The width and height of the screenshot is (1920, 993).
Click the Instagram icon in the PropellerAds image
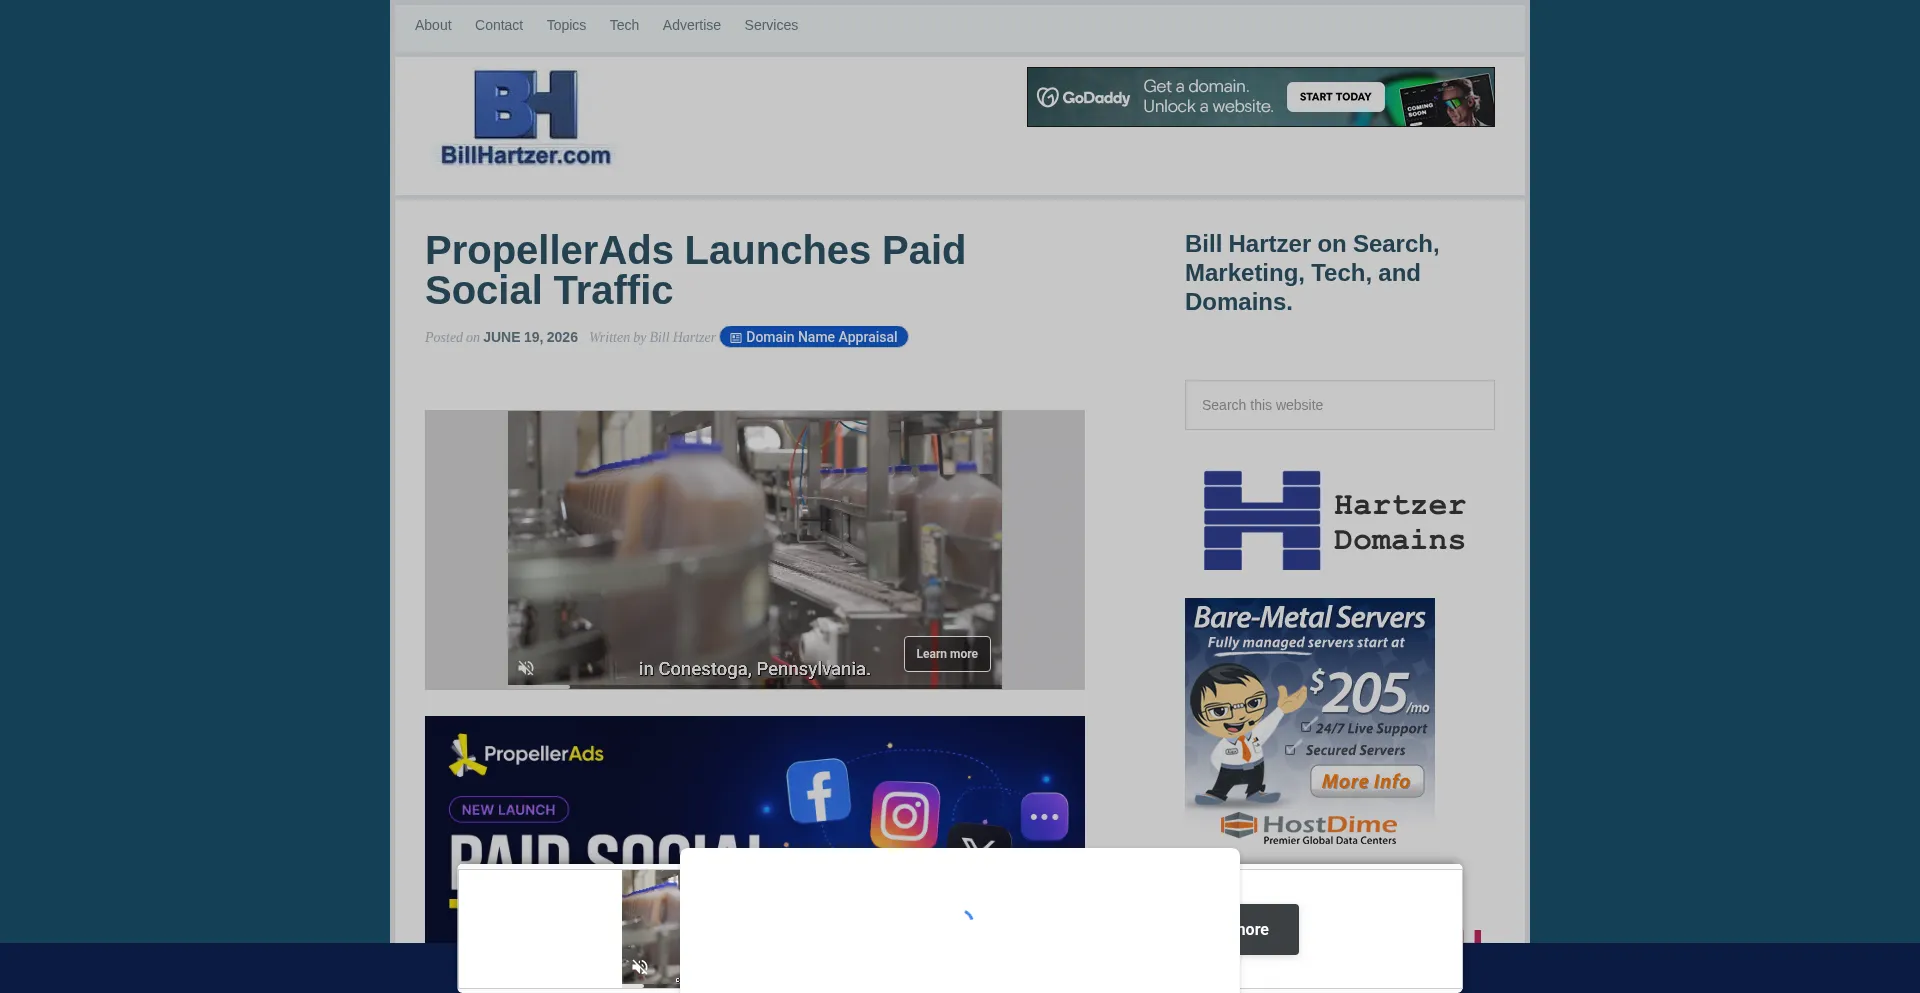(x=905, y=815)
